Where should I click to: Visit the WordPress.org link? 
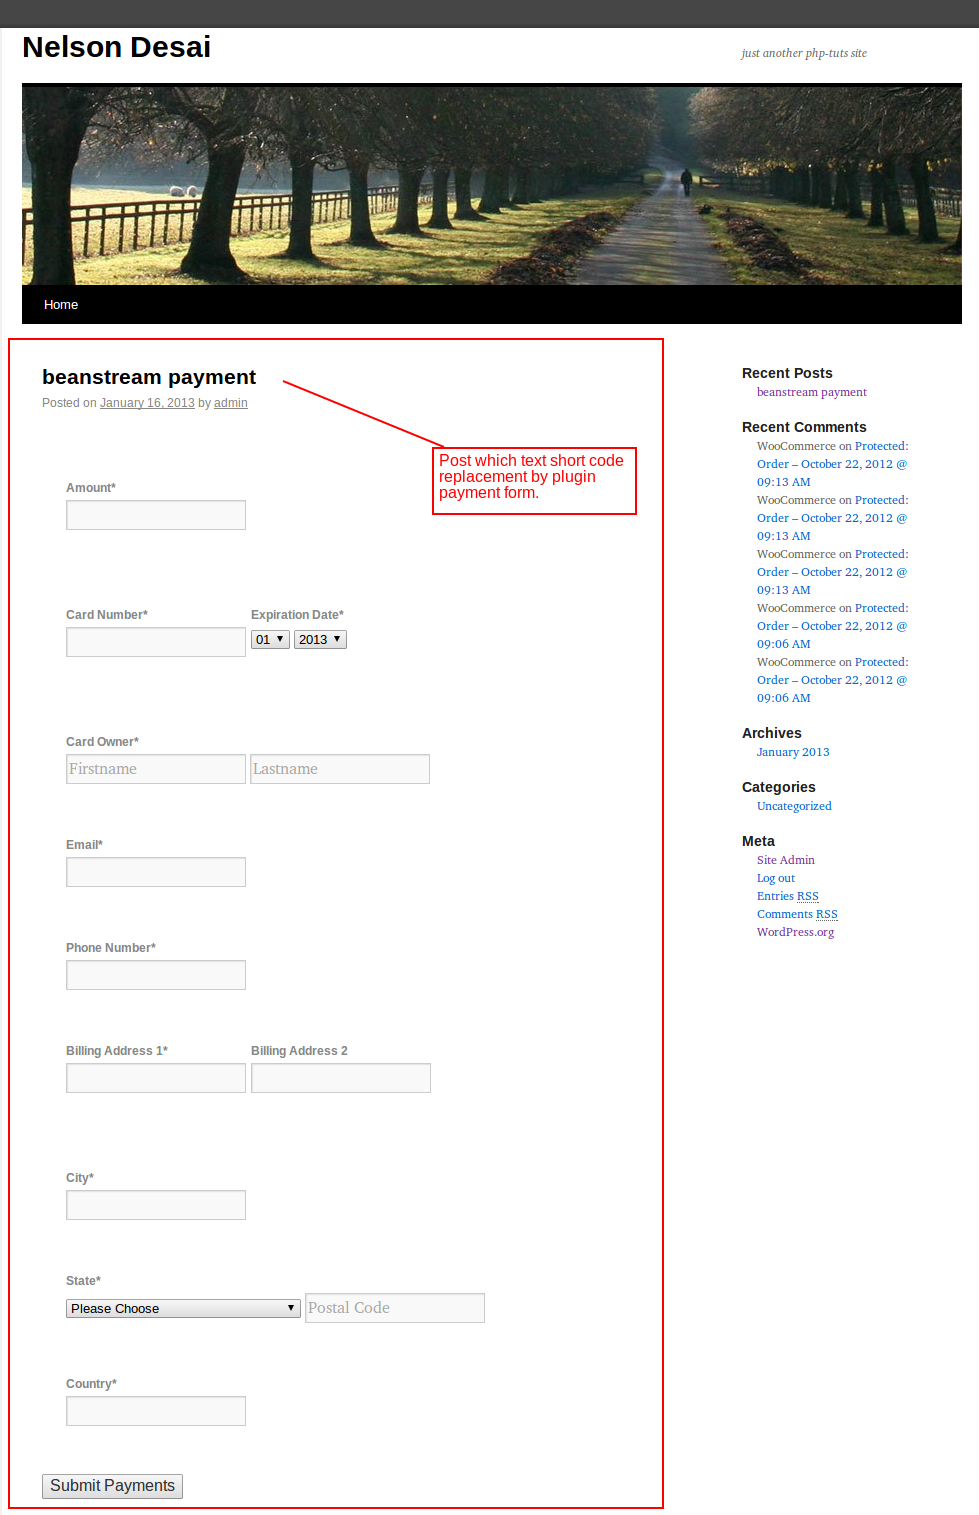795,932
